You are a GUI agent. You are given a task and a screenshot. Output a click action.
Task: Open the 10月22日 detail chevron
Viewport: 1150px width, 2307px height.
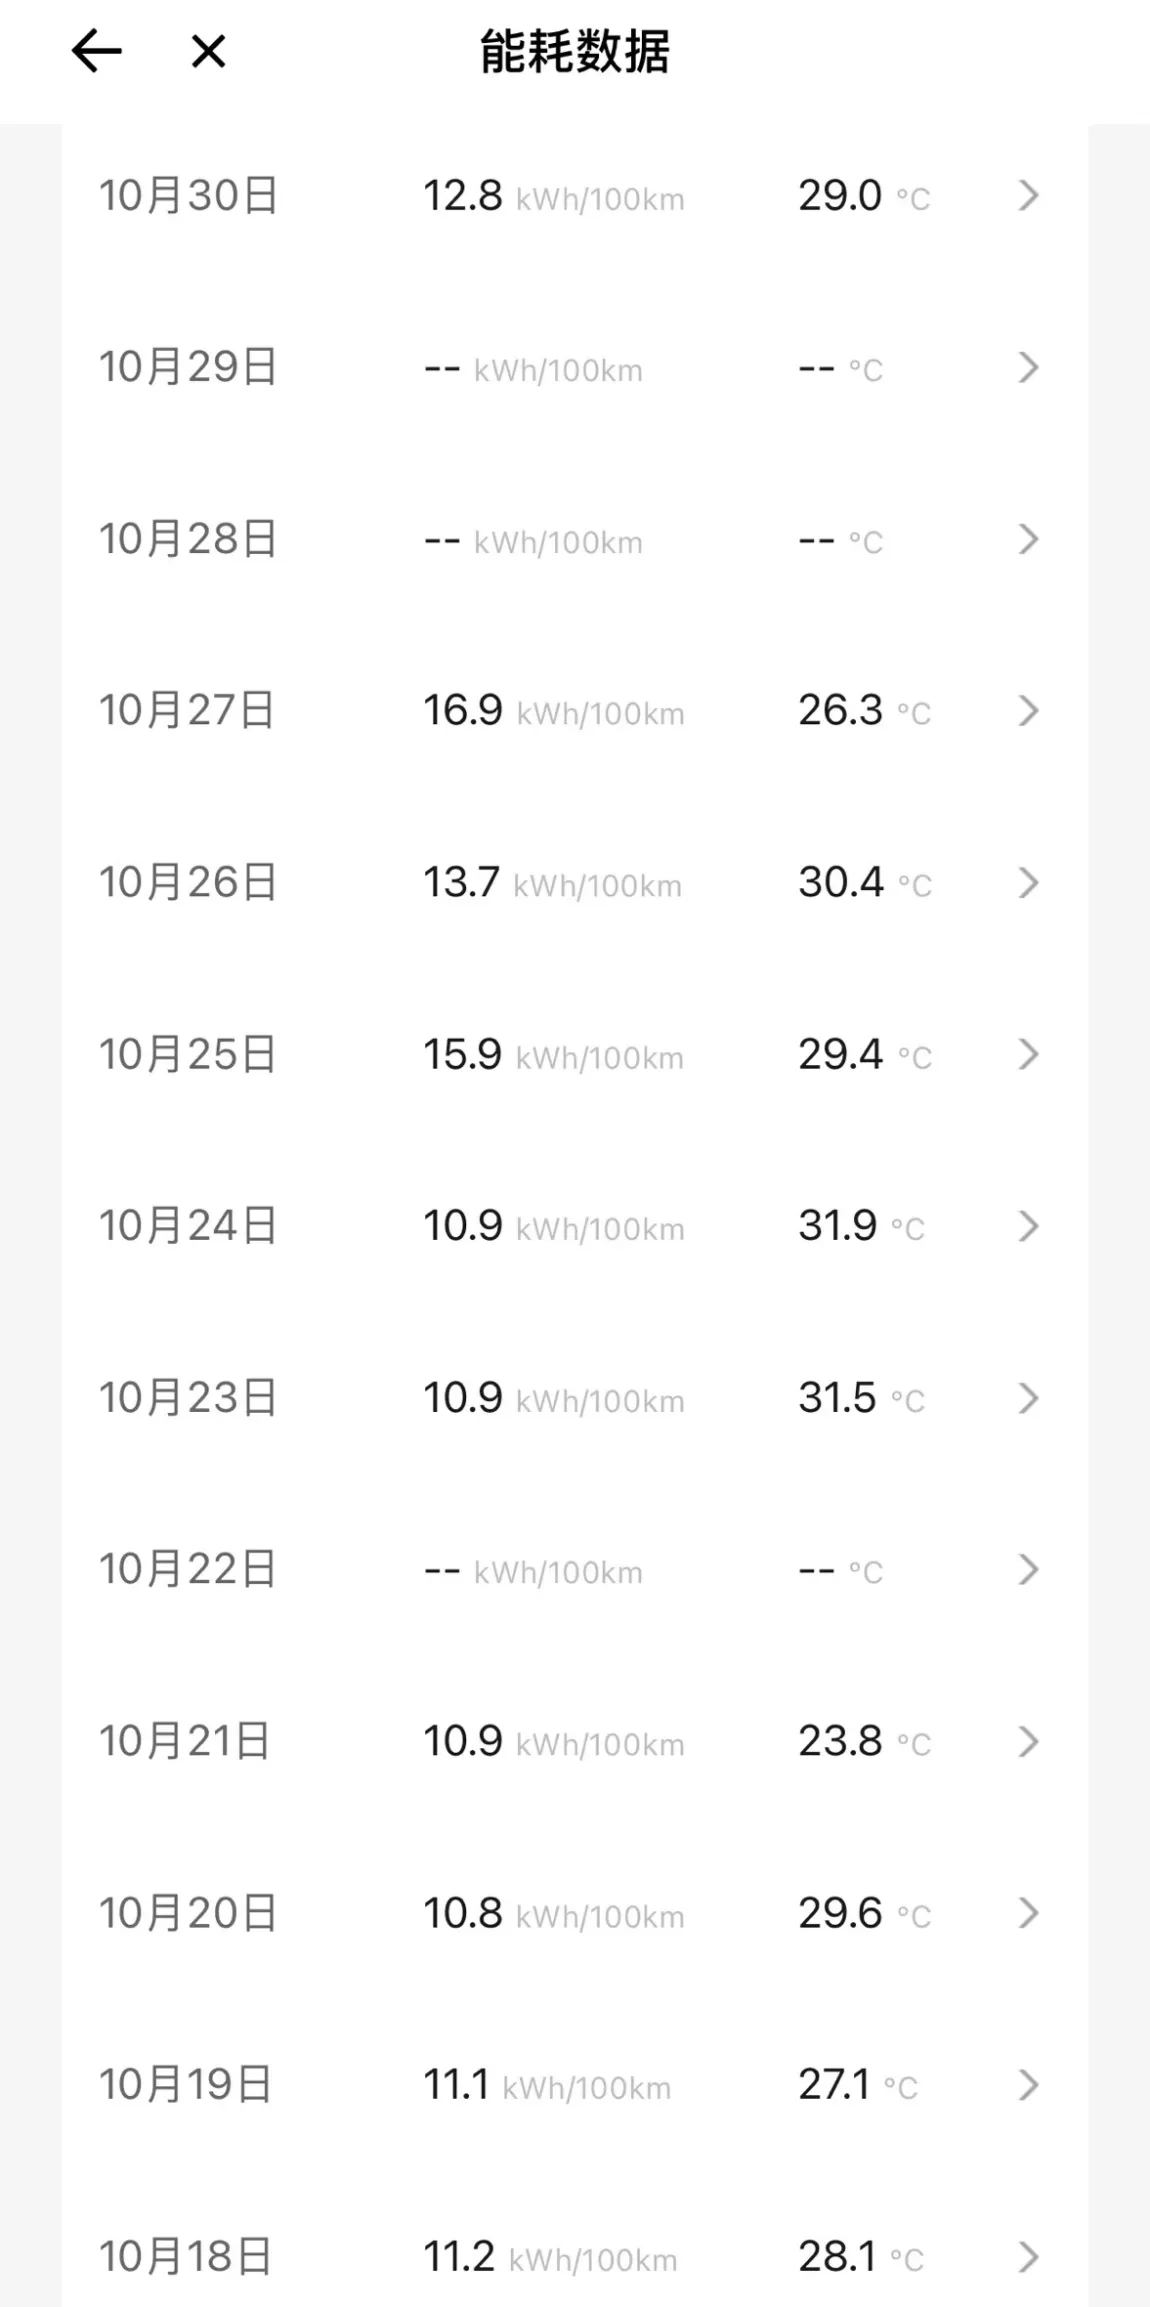[1028, 1569]
